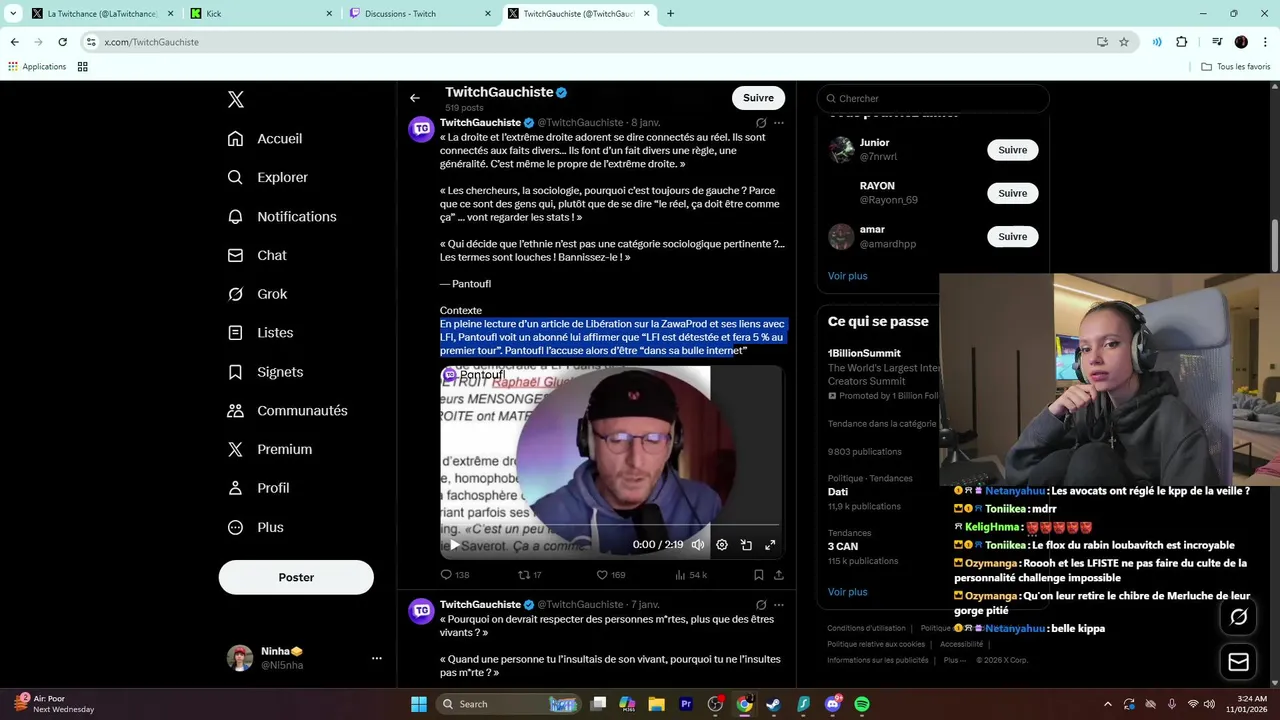Open Listes in sidebar
The width and height of the screenshot is (1280, 720).
(260, 333)
